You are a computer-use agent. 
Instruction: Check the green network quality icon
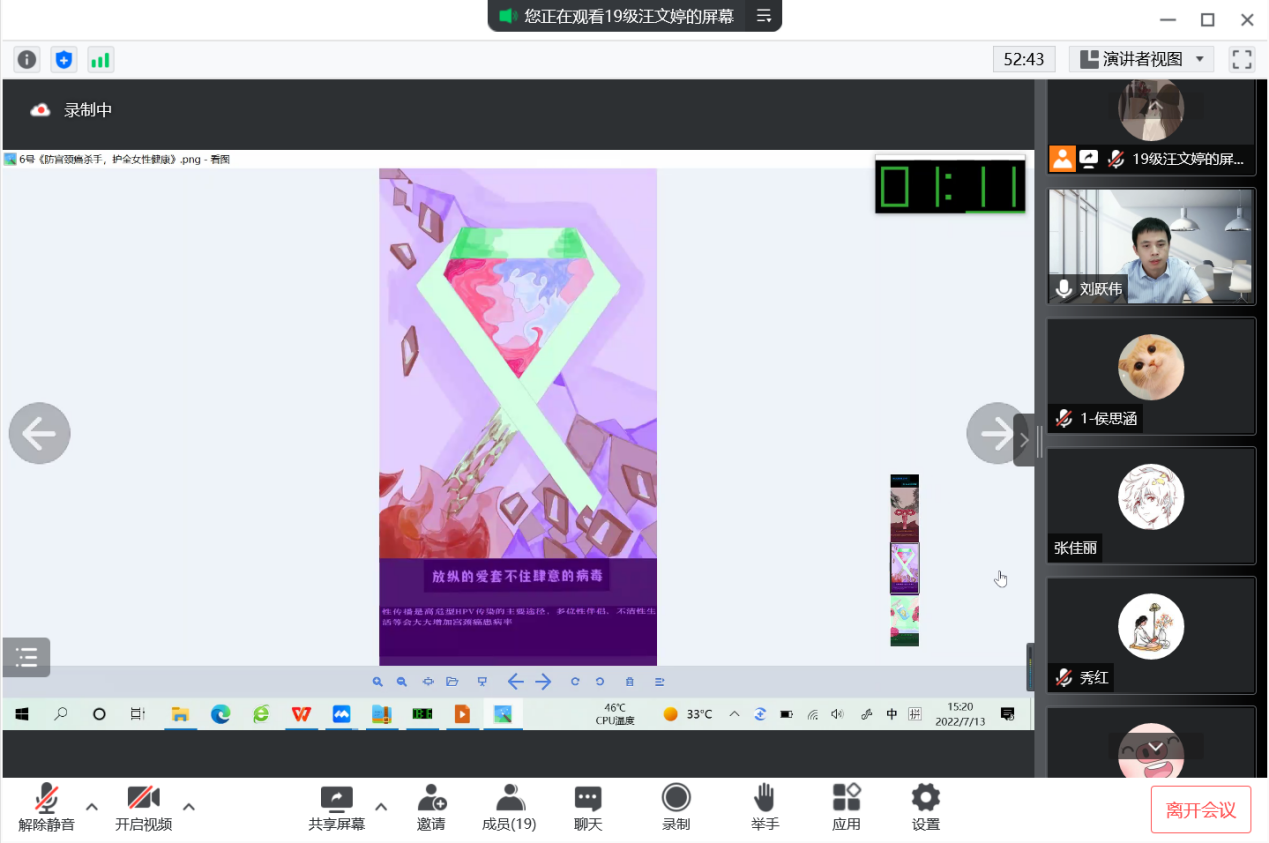coord(100,60)
